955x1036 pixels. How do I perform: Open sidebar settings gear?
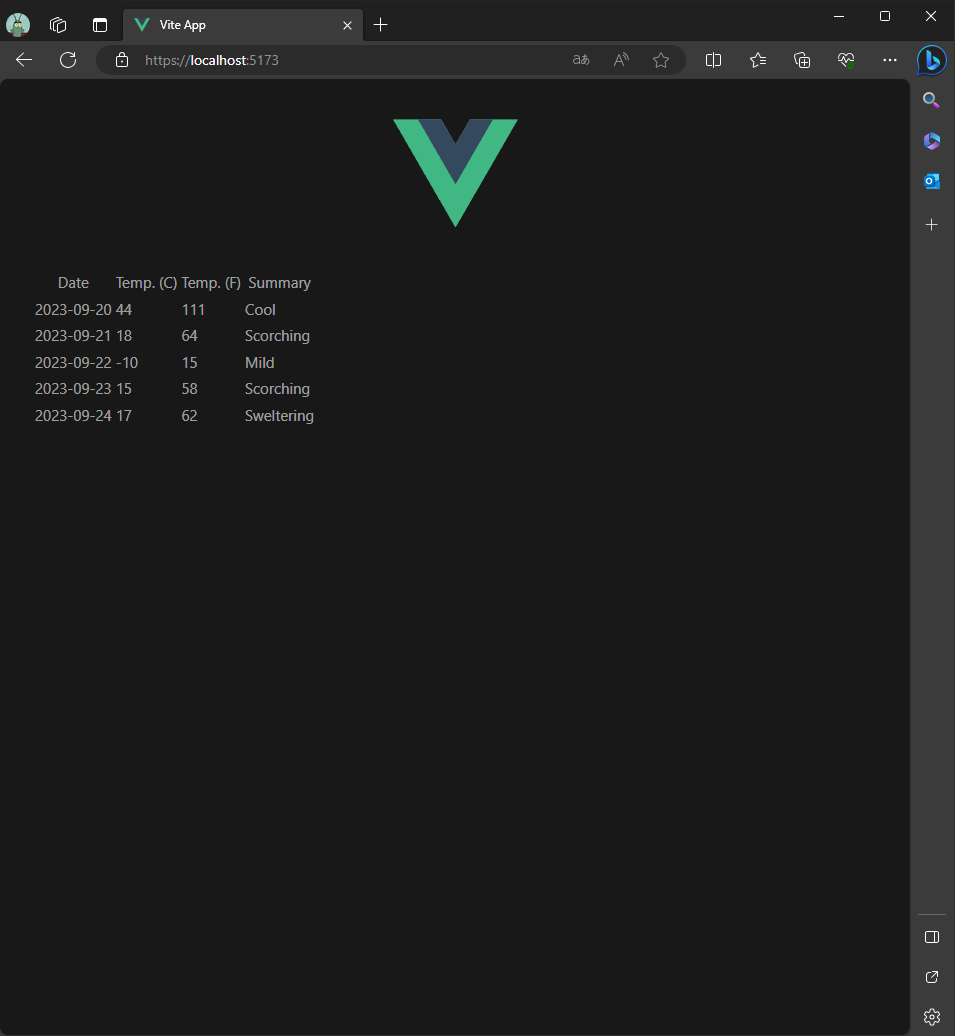932,1017
